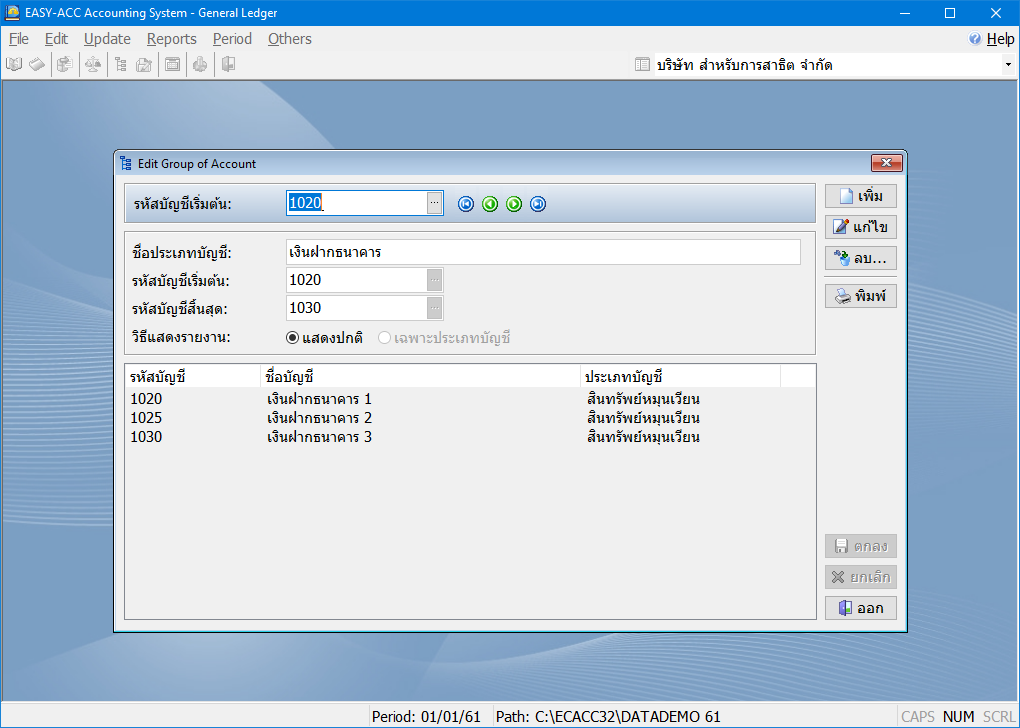
Task: Open lookup beside ending account code 1030
Action: (434, 308)
